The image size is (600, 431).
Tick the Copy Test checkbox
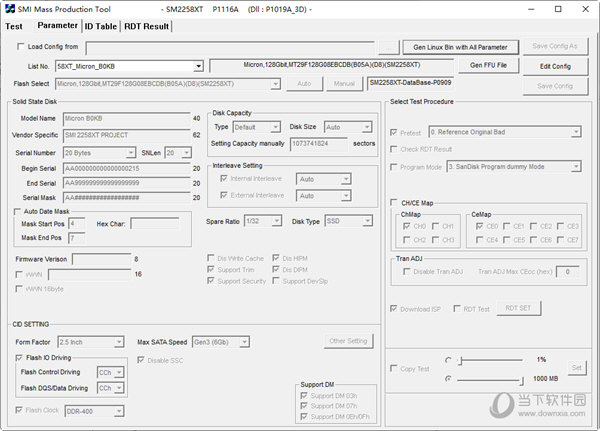point(394,369)
